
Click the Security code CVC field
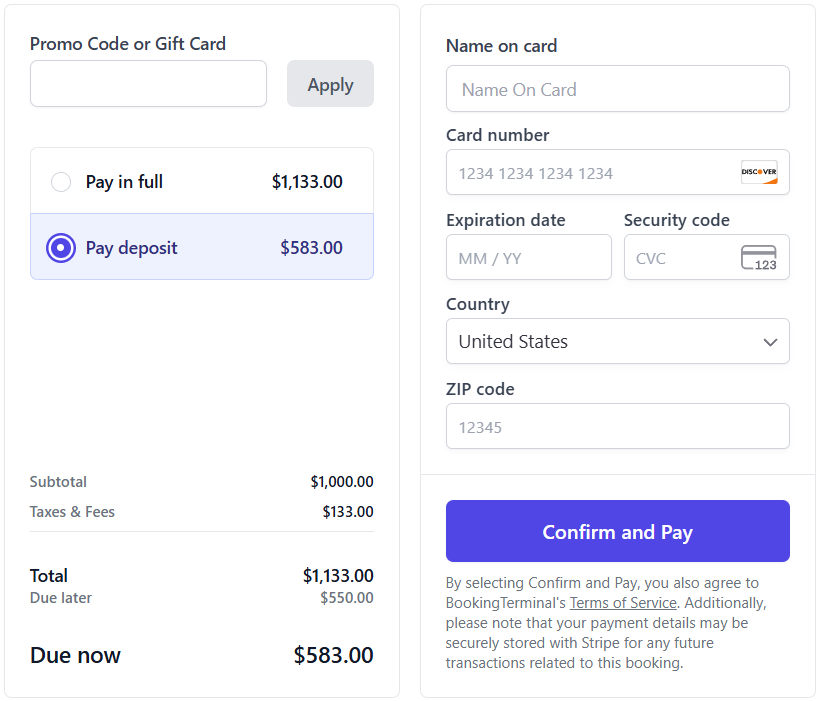click(682, 258)
